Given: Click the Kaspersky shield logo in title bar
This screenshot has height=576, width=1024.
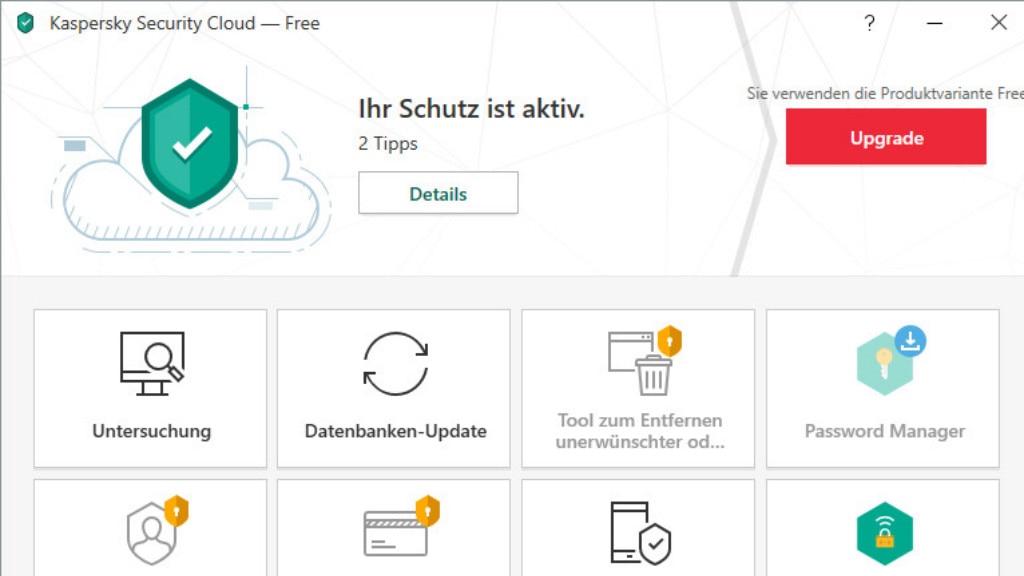Looking at the screenshot, I should (25, 22).
